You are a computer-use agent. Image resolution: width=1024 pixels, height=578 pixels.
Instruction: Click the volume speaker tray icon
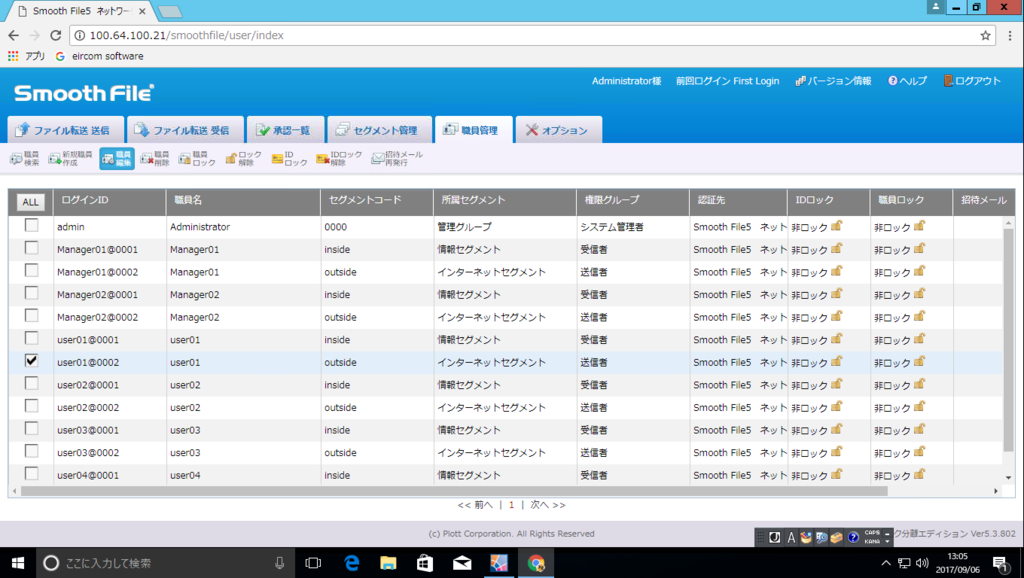pos(921,563)
